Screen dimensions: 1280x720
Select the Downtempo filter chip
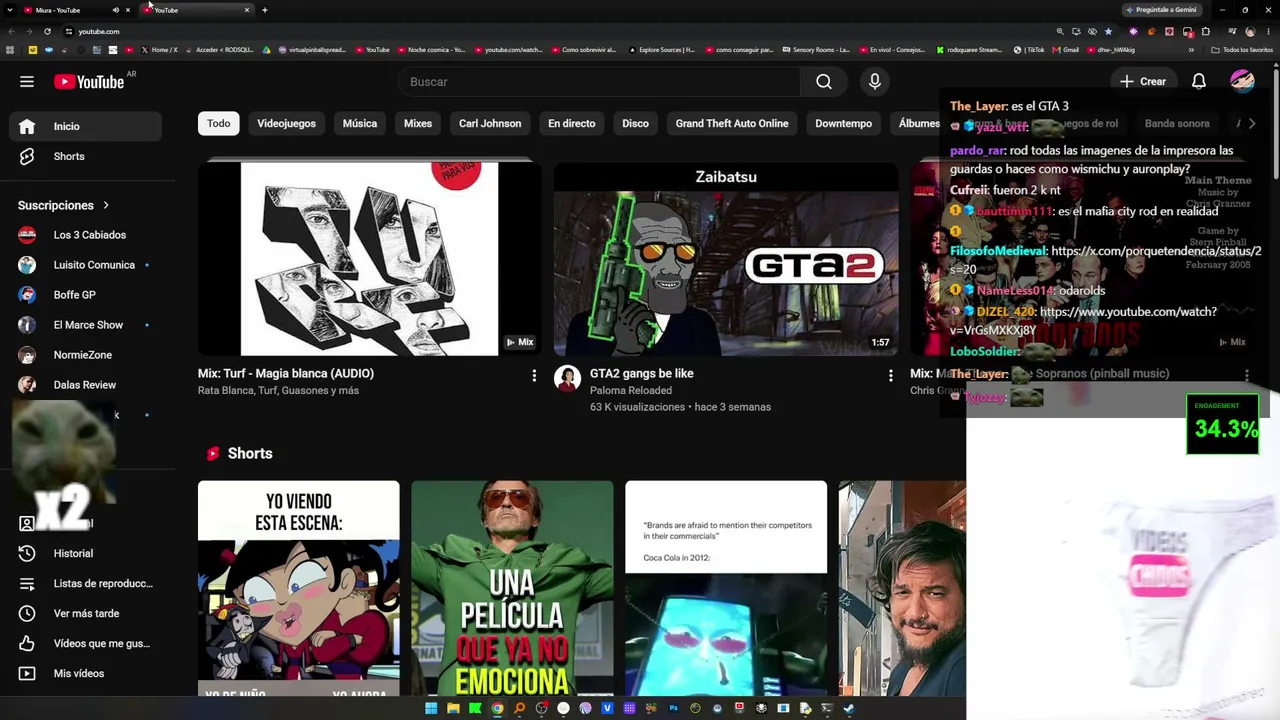coord(843,123)
